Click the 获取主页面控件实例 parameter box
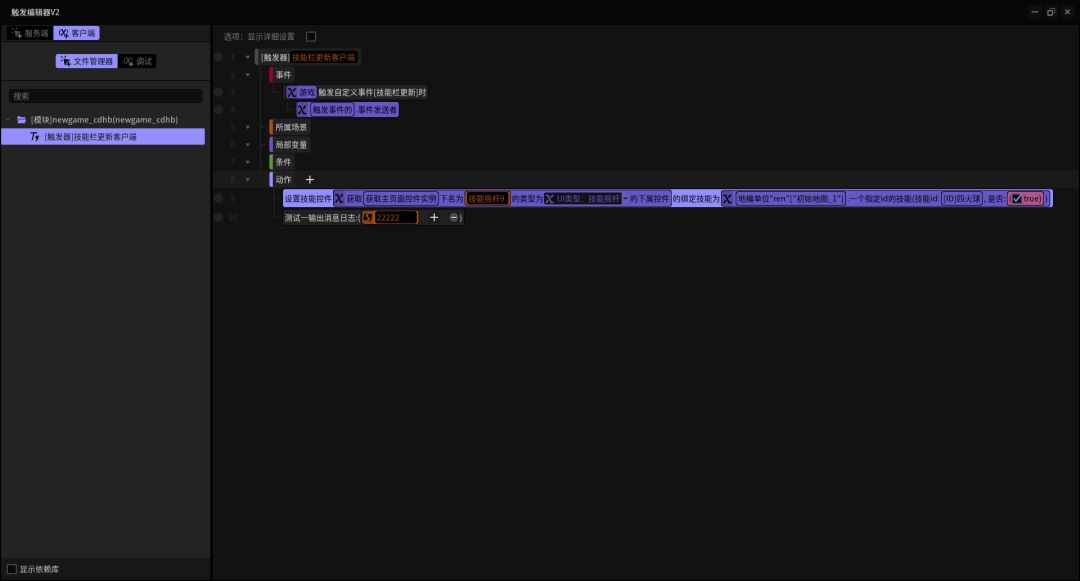1080x581 pixels. coord(400,198)
